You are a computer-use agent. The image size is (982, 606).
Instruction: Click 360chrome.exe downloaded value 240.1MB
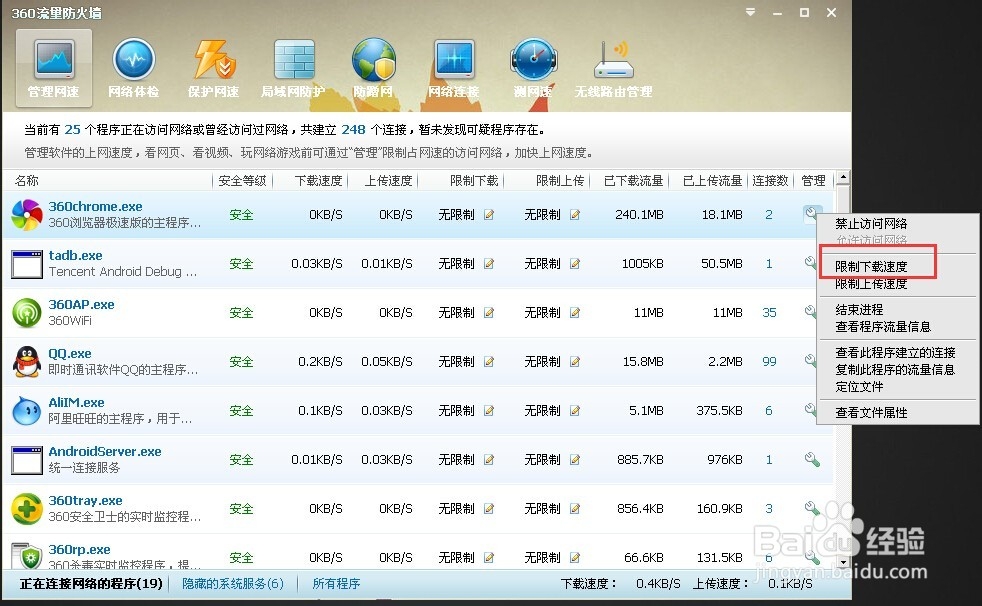[639, 215]
